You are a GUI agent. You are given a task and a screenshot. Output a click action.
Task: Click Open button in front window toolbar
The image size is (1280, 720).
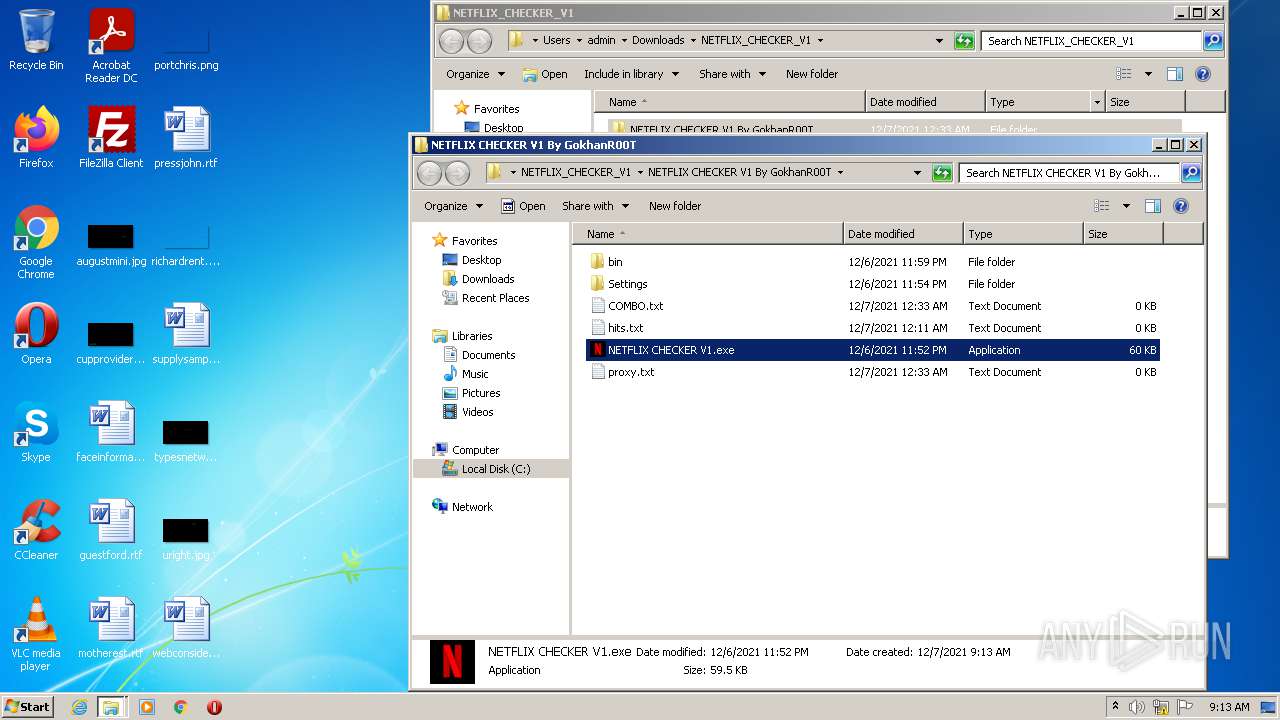[x=523, y=206]
